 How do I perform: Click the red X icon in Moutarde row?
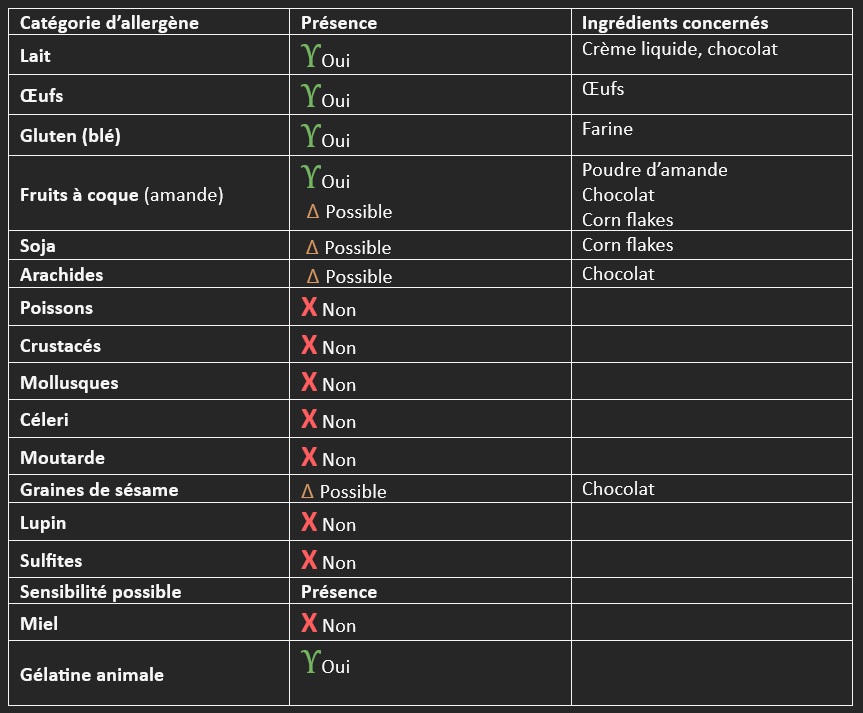click(x=309, y=456)
